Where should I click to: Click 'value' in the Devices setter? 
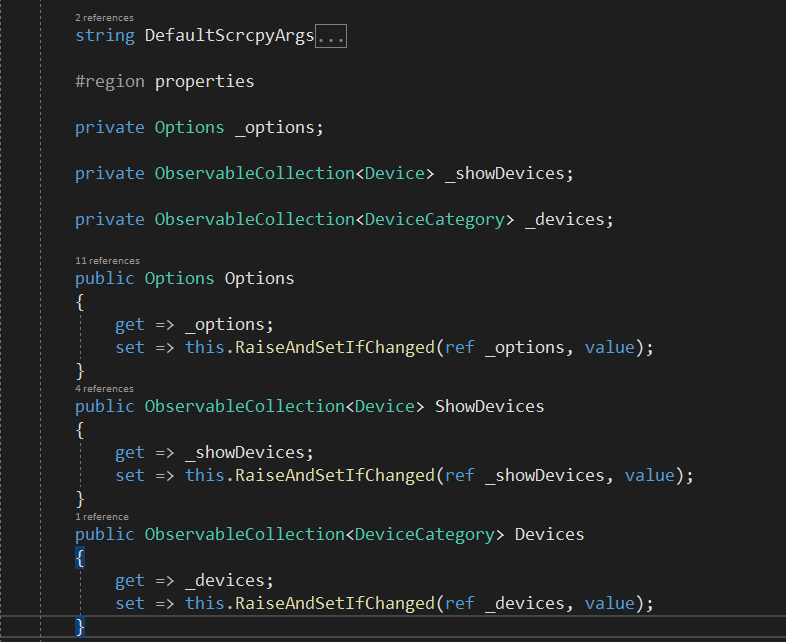tap(610, 603)
